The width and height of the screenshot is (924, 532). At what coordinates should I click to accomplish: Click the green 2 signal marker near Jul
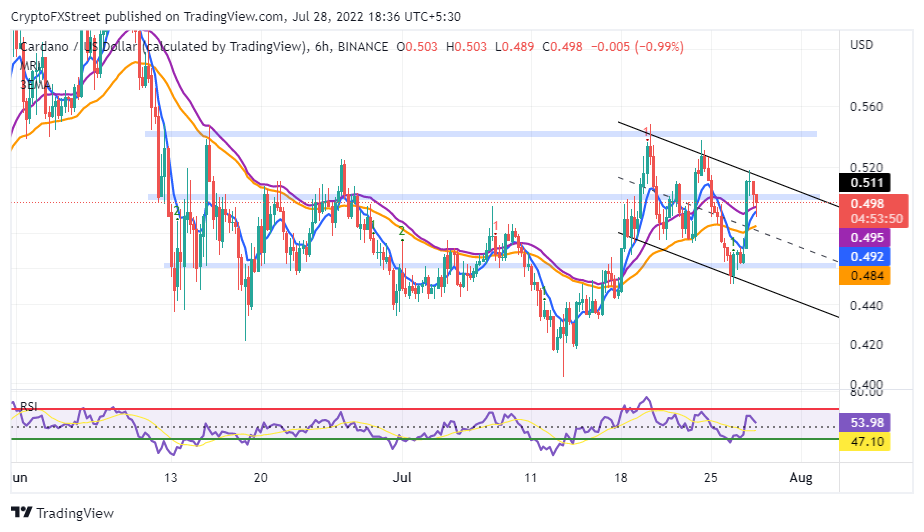(402, 231)
